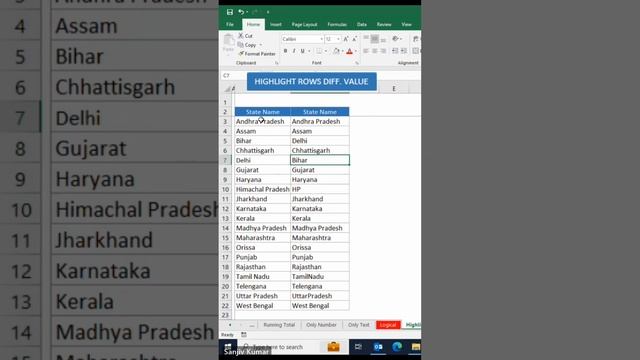Click the macro record icon in status bar
Screen dimensions: 640x360
click(244, 335)
